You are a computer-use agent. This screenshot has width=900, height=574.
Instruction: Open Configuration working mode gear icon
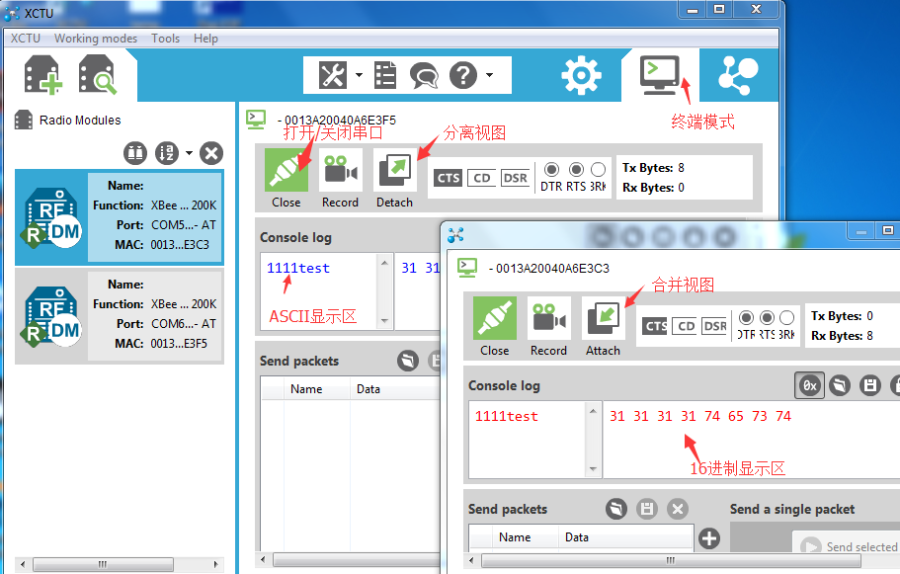click(581, 75)
